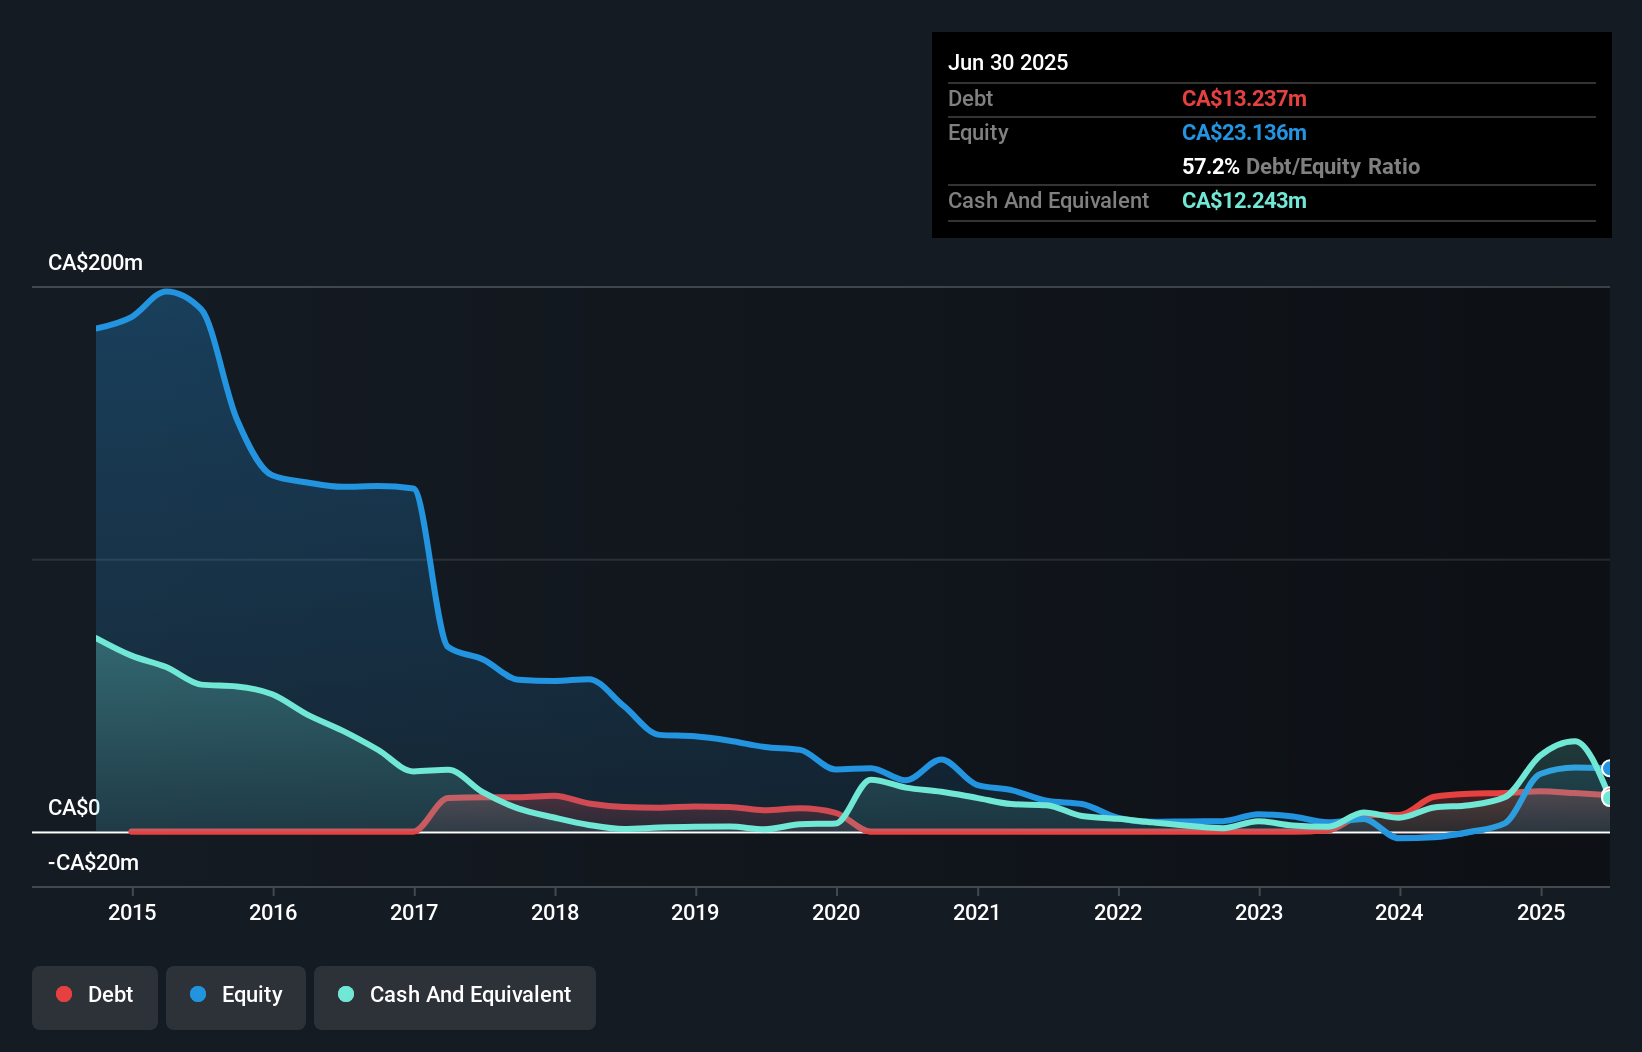Click the Jun 30 2025 tooltip header
The width and height of the screenshot is (1642, 1052).
[1008, 62]
